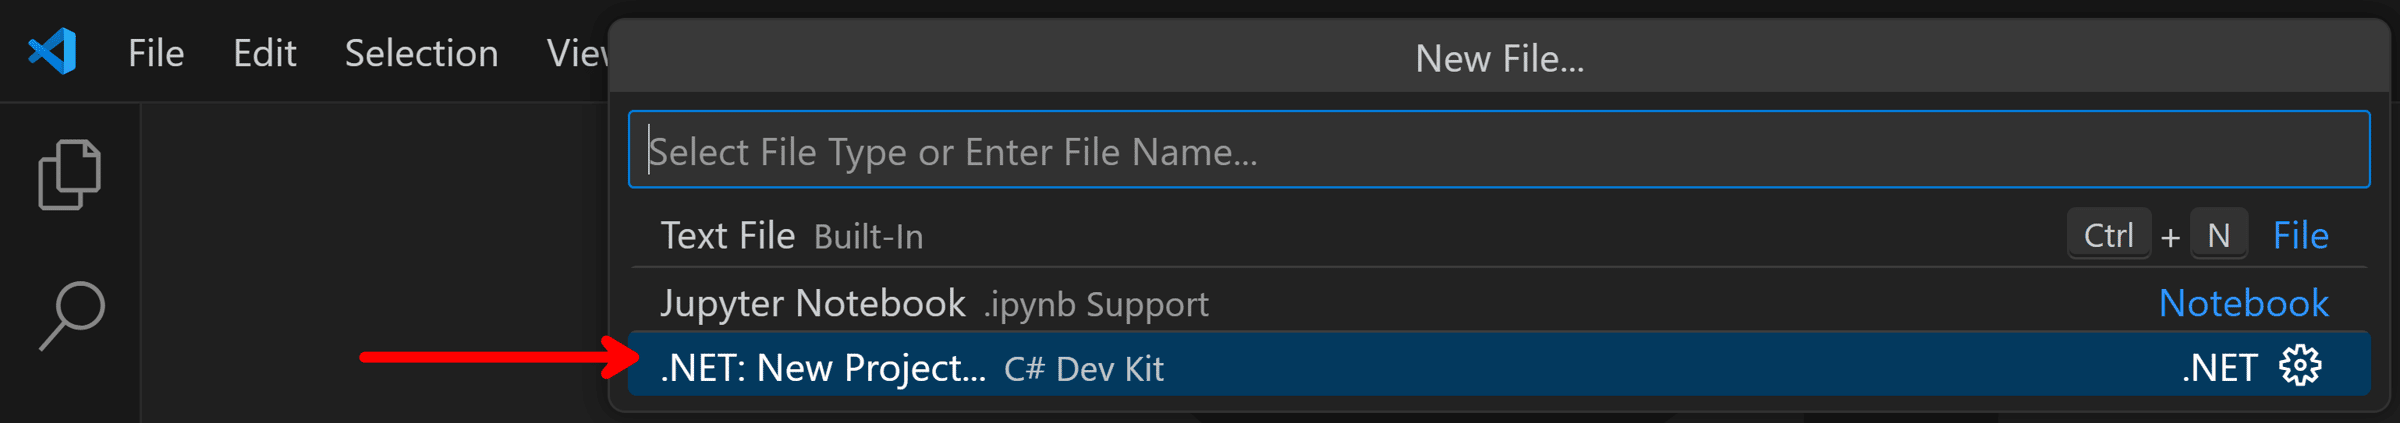Screen dimensions: 2400x423
Task: Click the gear icon on .NET row
Action: pos(2300,366)
